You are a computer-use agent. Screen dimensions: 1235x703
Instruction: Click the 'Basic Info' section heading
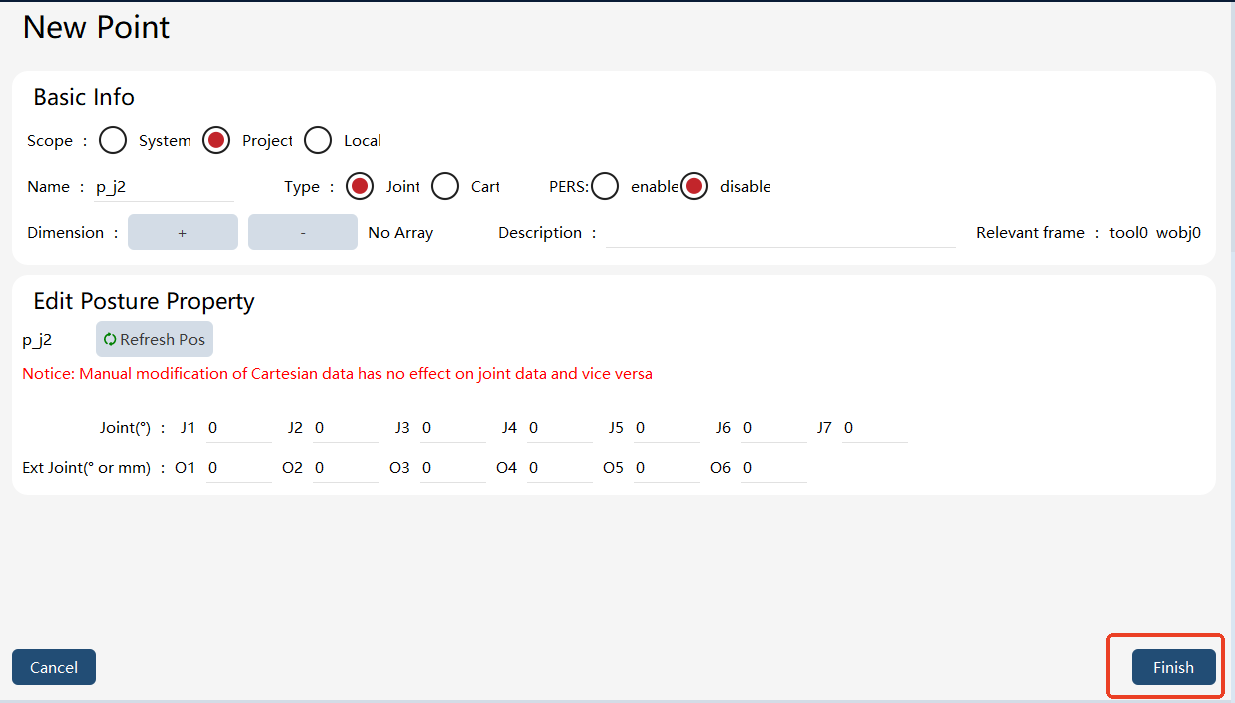click(x=84, y=97)
